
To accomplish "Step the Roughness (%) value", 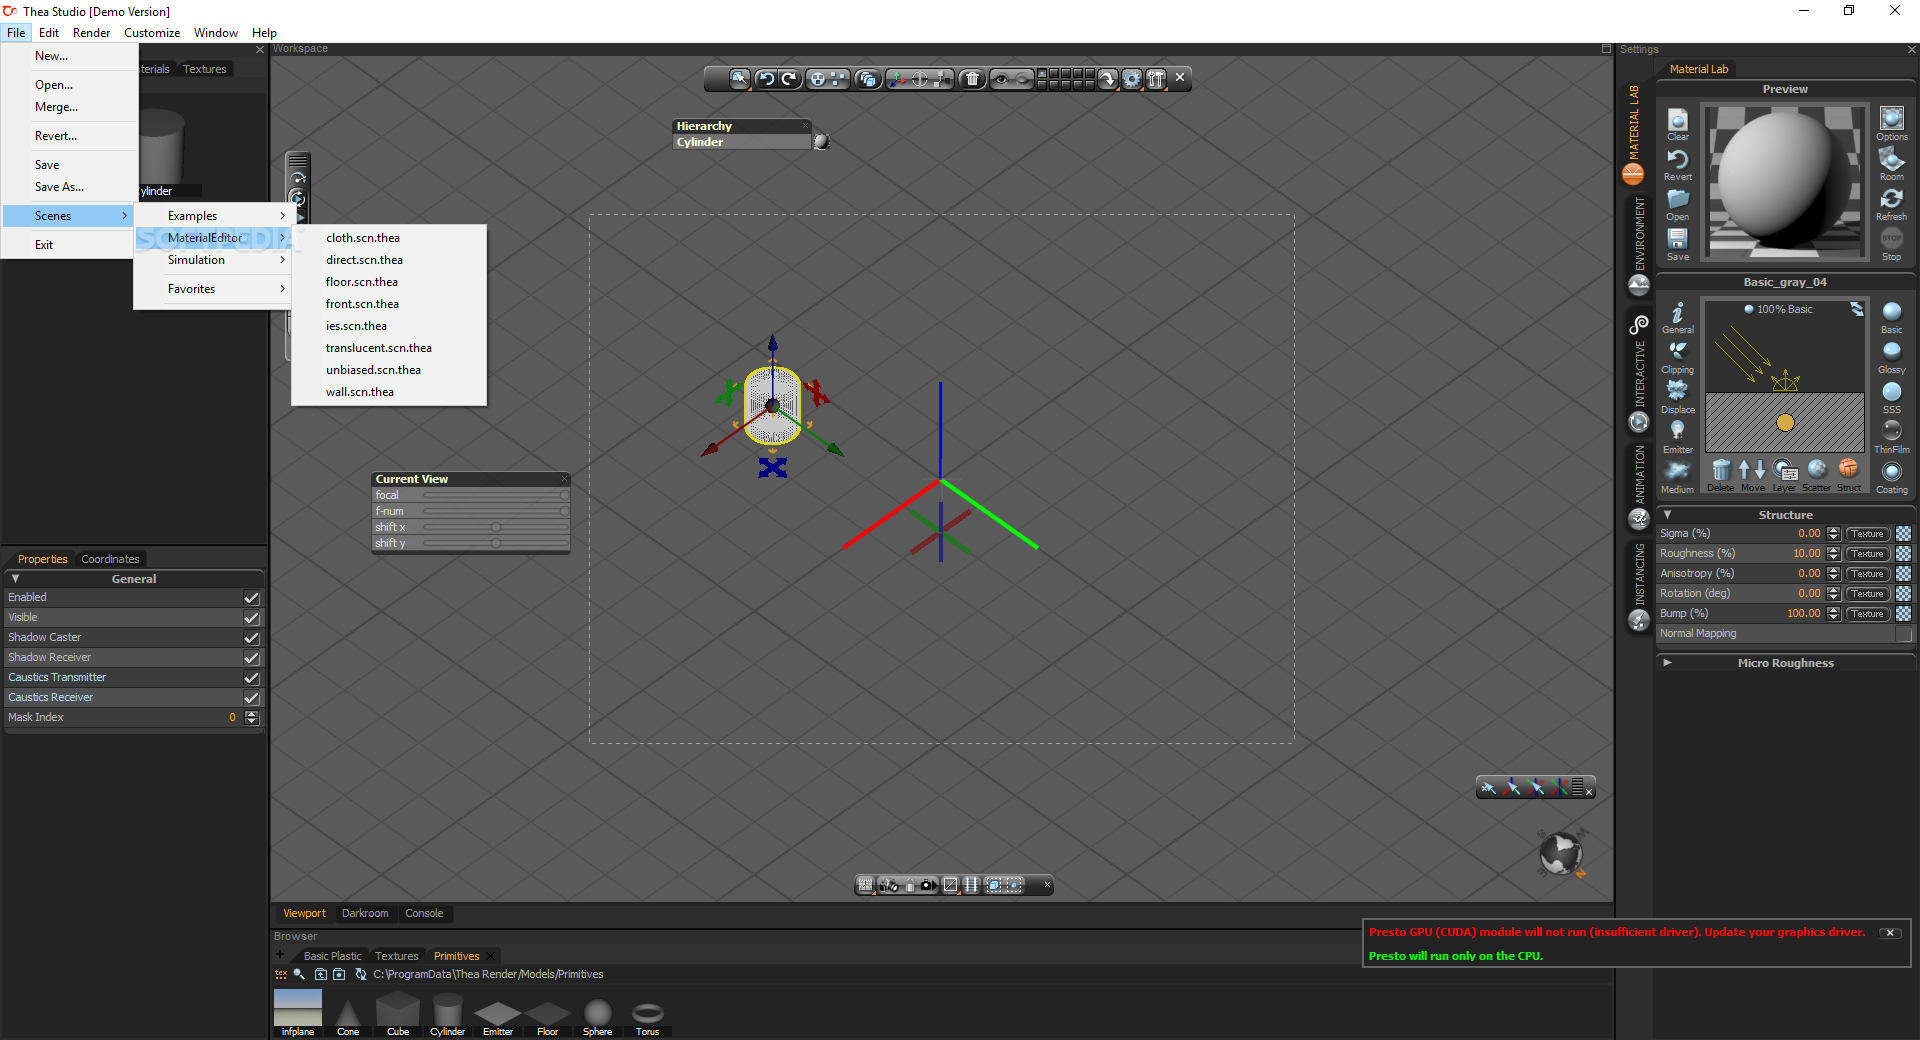I will click(1833, 554).
